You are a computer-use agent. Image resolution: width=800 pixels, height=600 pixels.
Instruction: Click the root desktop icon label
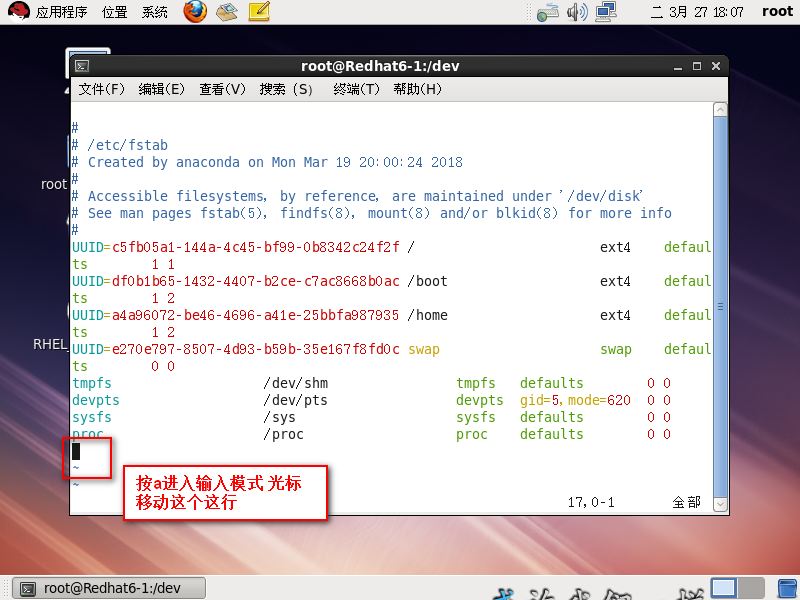click(54, 184)
